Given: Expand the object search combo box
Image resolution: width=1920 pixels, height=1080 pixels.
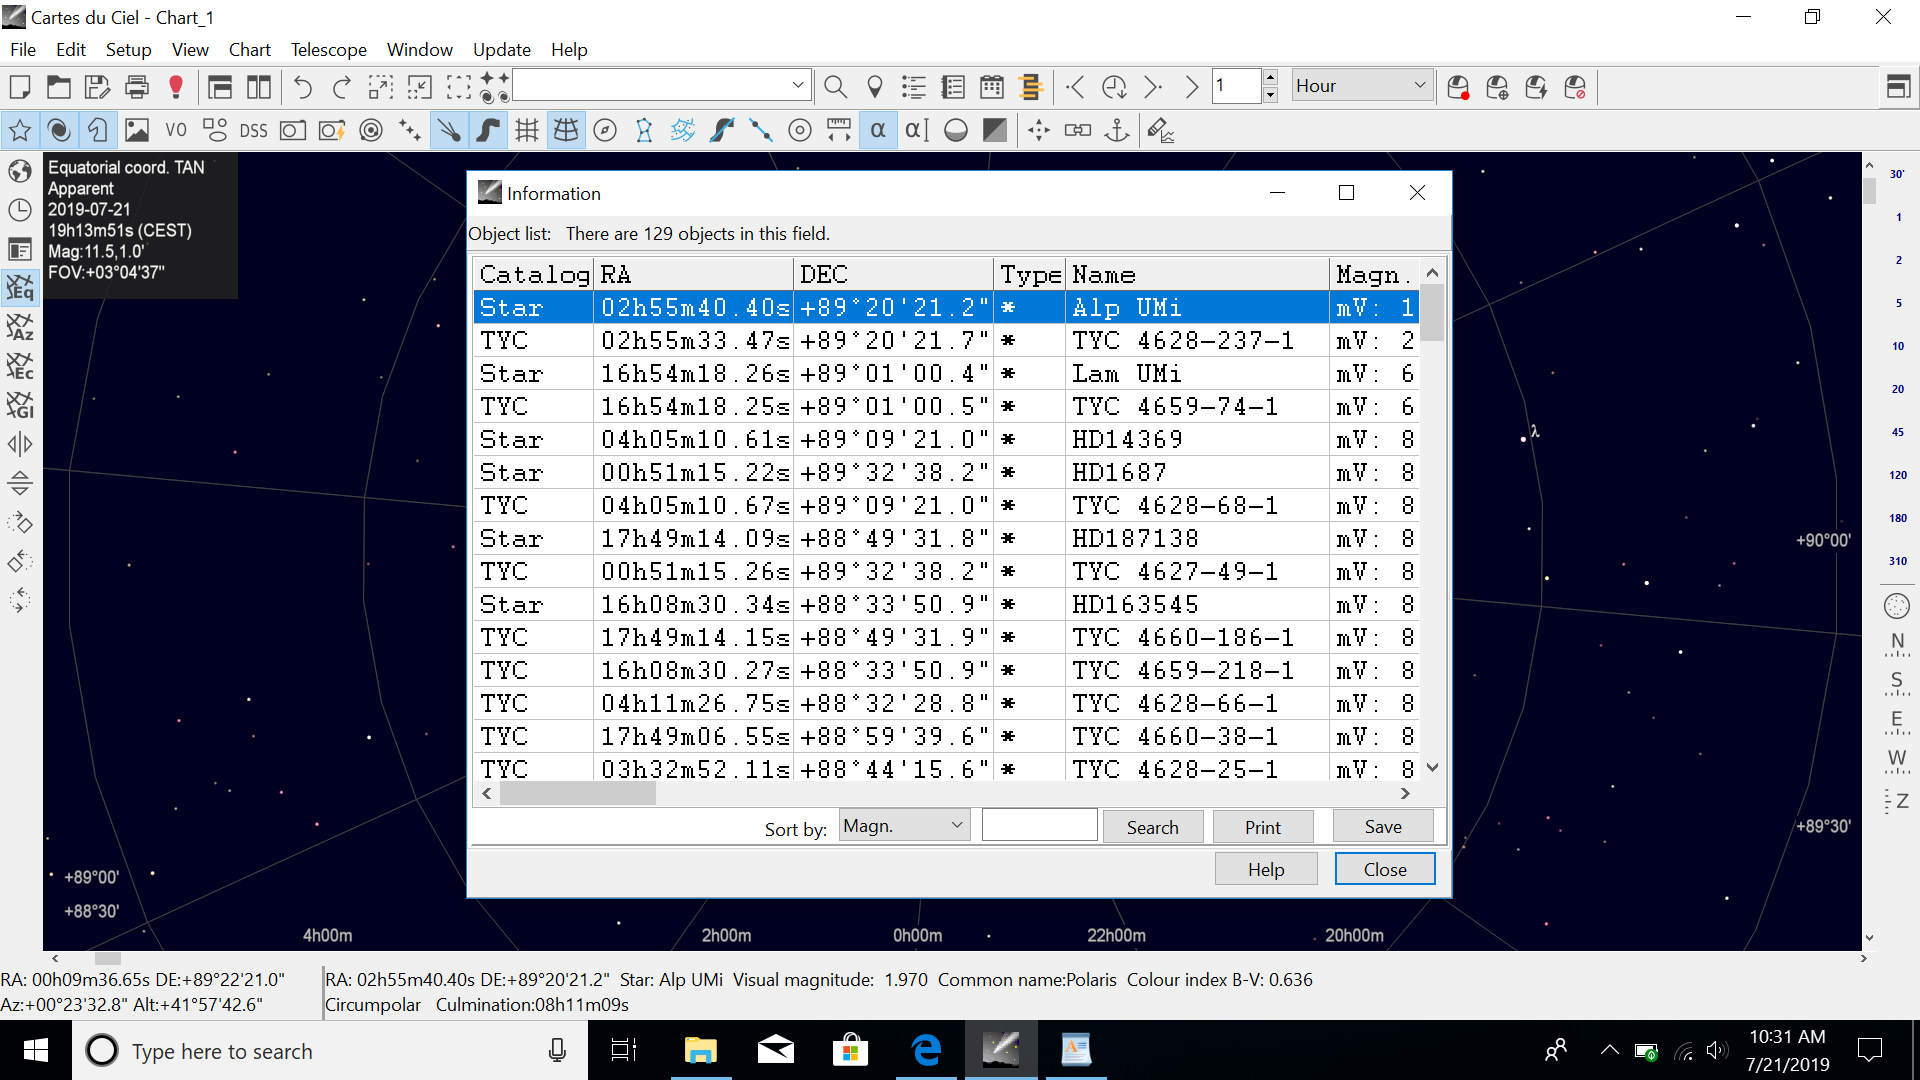Looking at the screenshot, I should pyautogui.click(x=797, y=86).
